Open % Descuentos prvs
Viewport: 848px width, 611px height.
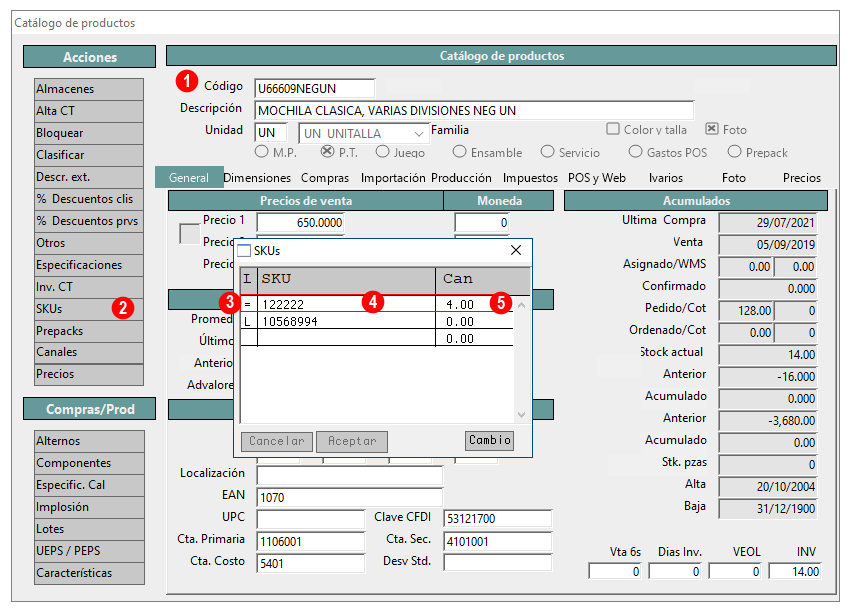89,221
